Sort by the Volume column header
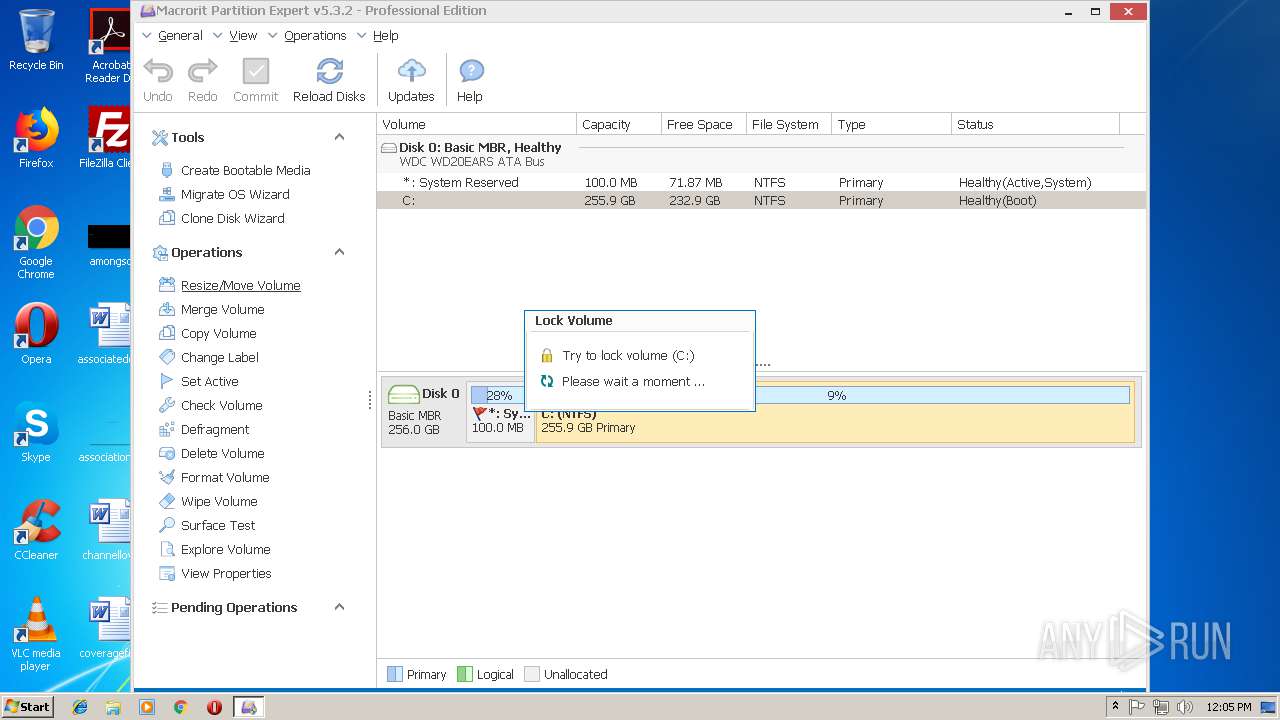This screenshot has height=720, width=1280. coord(477,124)
